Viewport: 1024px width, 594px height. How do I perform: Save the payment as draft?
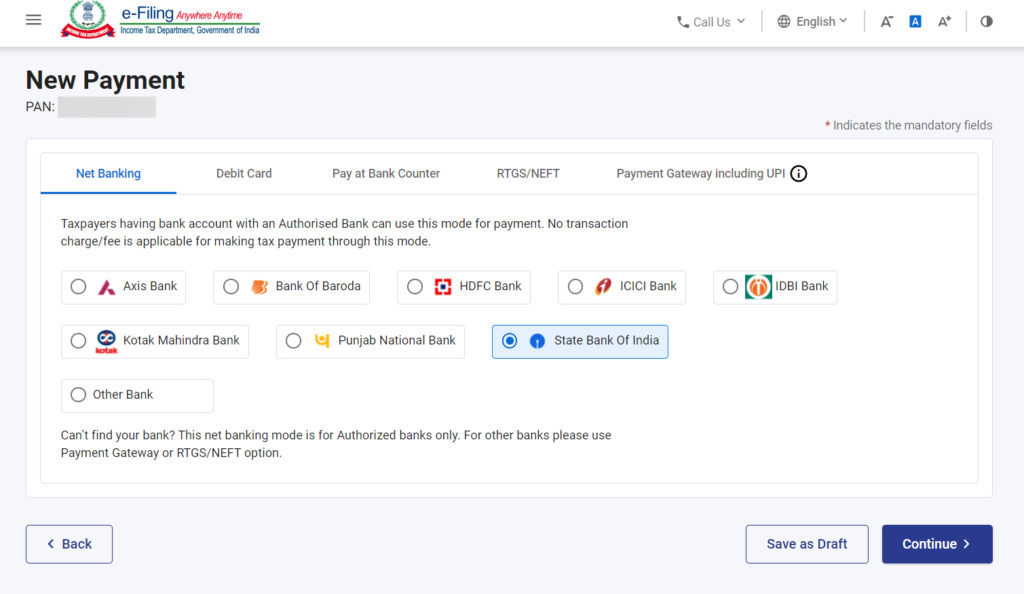806,543
